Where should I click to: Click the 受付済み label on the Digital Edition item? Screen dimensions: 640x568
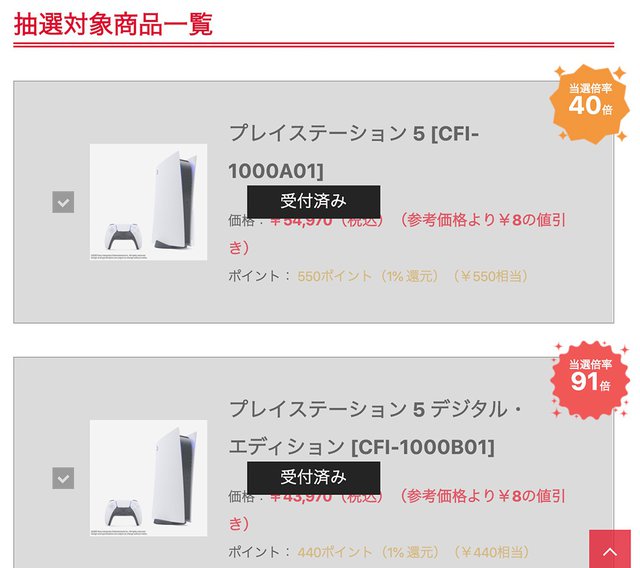pos(313,476)
